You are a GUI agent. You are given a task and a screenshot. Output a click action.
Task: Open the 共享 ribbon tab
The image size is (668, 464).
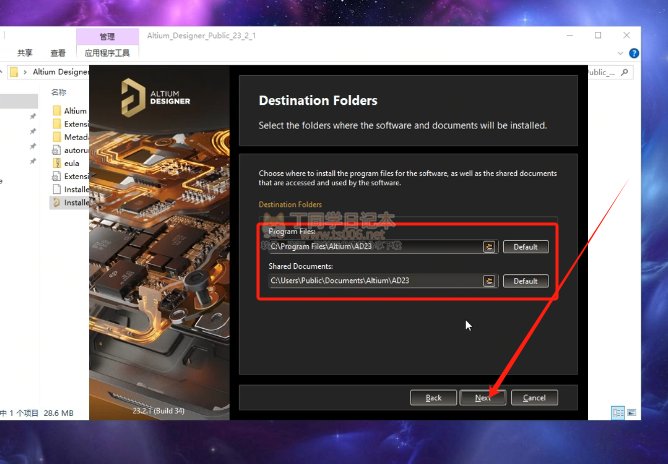pyautogui.click(x=25, y=53)
